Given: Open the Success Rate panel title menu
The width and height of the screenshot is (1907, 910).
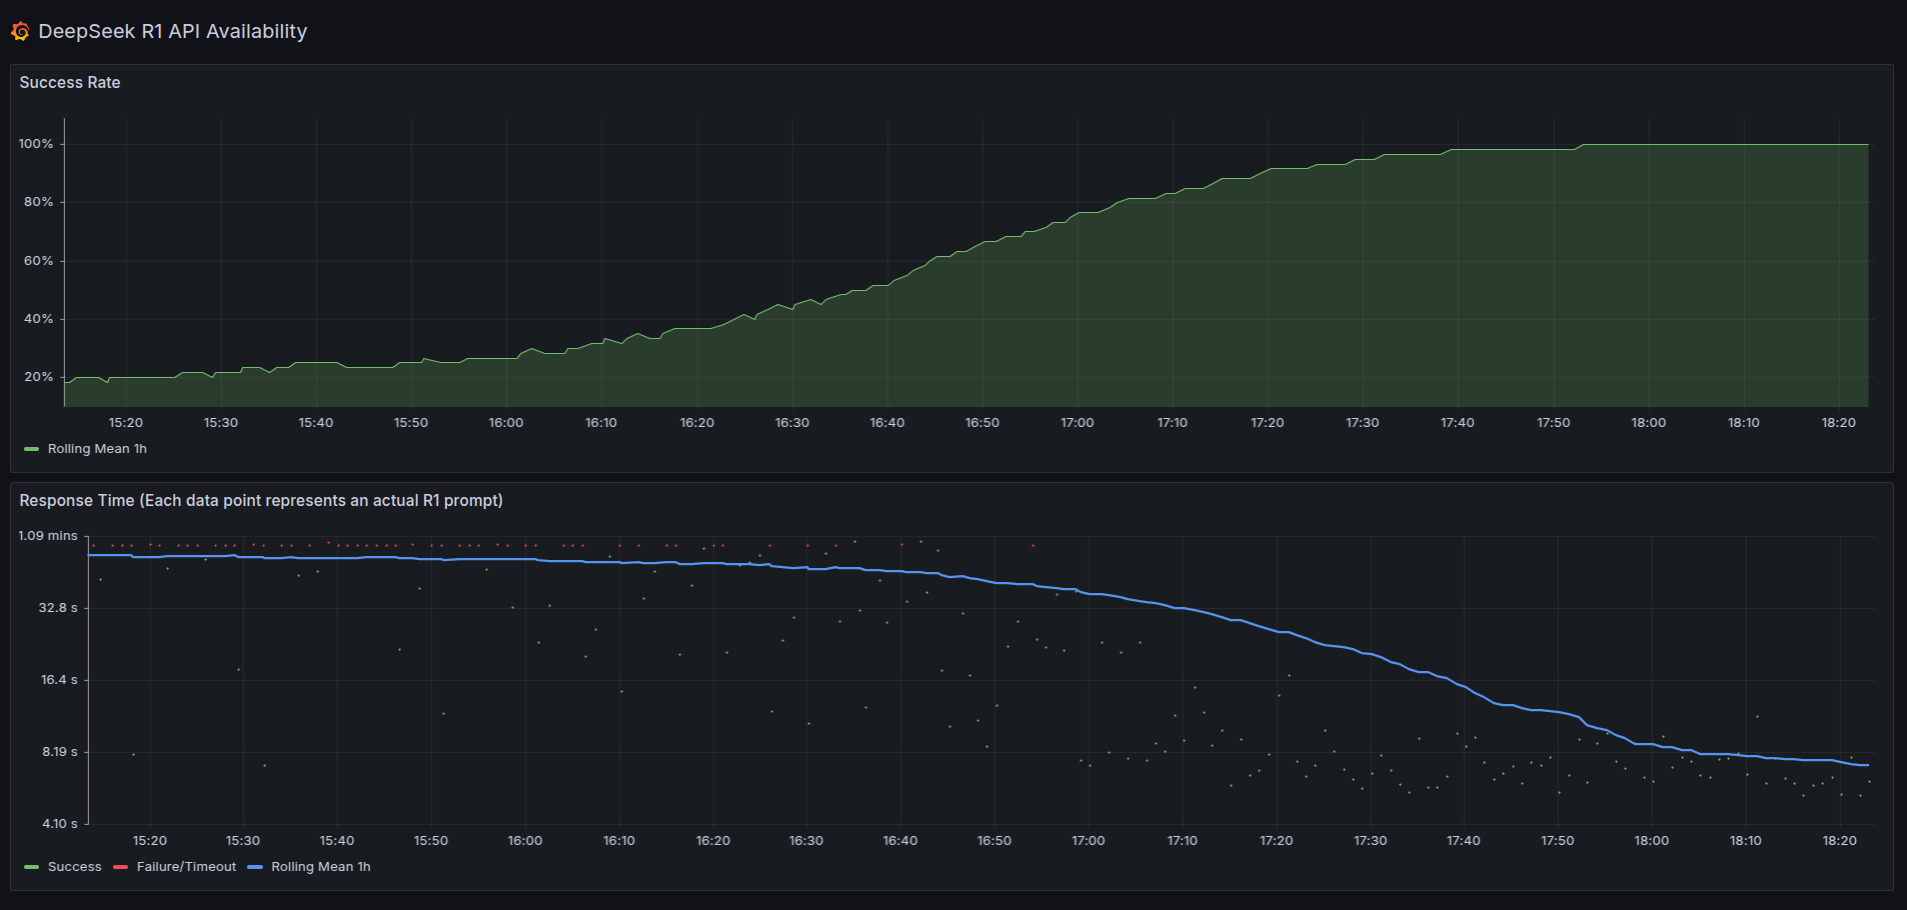Looking at the screenshot, I should pos(70,83).
